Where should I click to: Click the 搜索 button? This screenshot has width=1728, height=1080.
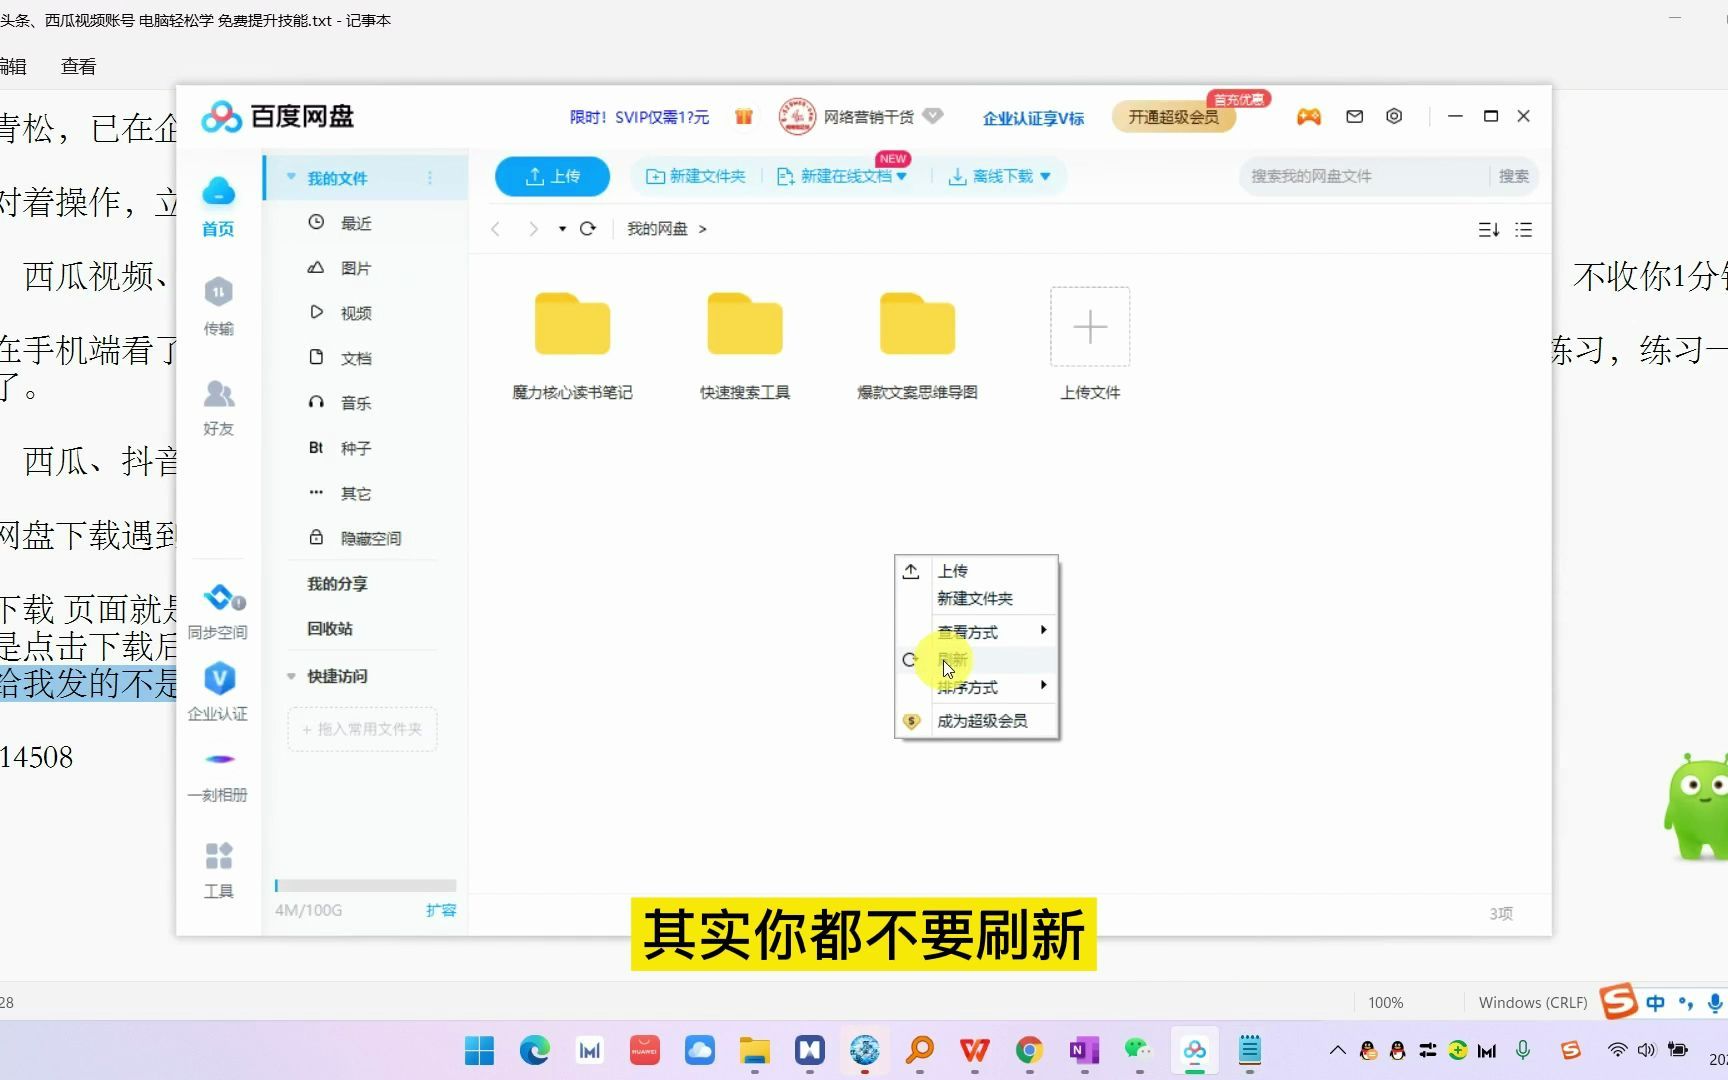(x=1513, y=176)
